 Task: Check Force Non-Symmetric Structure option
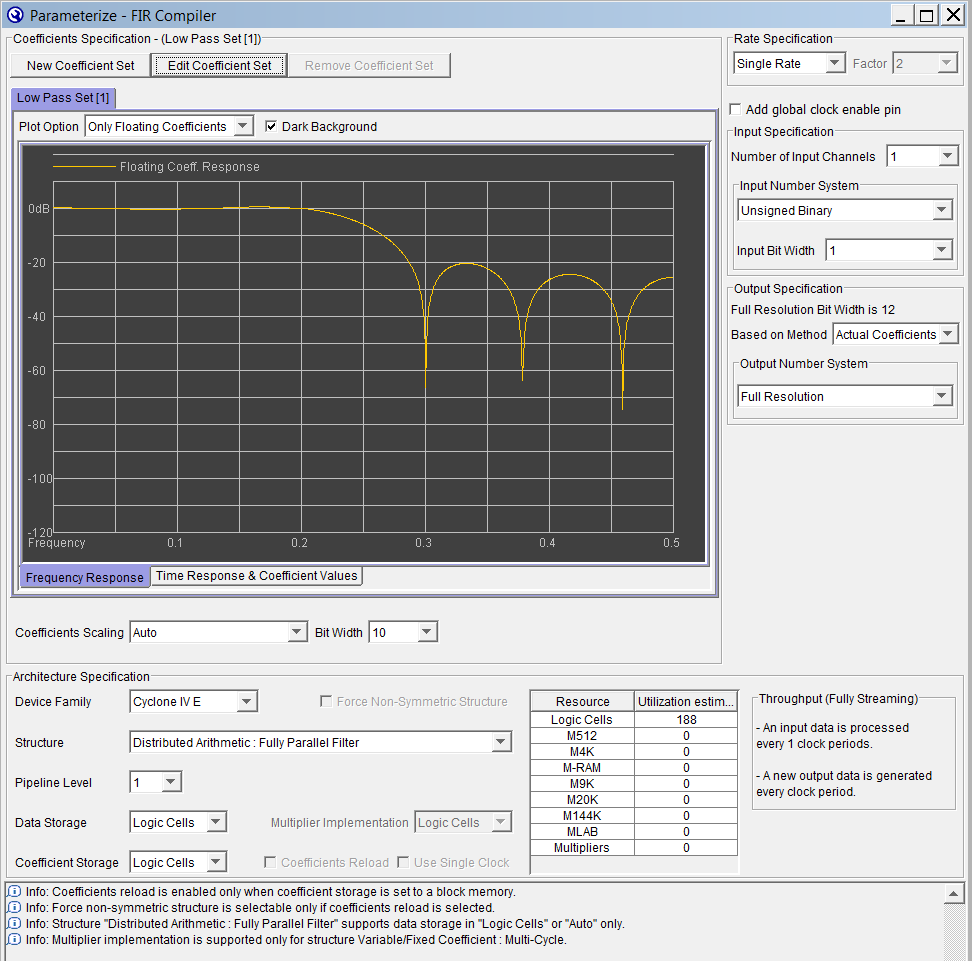(325, 701)
